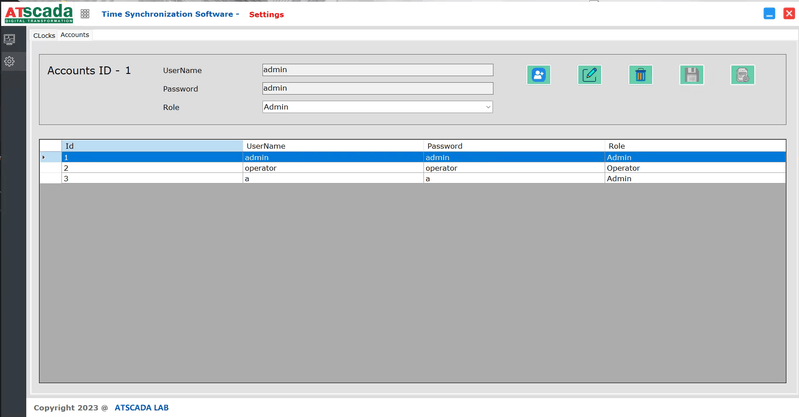Select the Accounts tab
This screenshot has height=417, width=799.
tap(75, 35)
